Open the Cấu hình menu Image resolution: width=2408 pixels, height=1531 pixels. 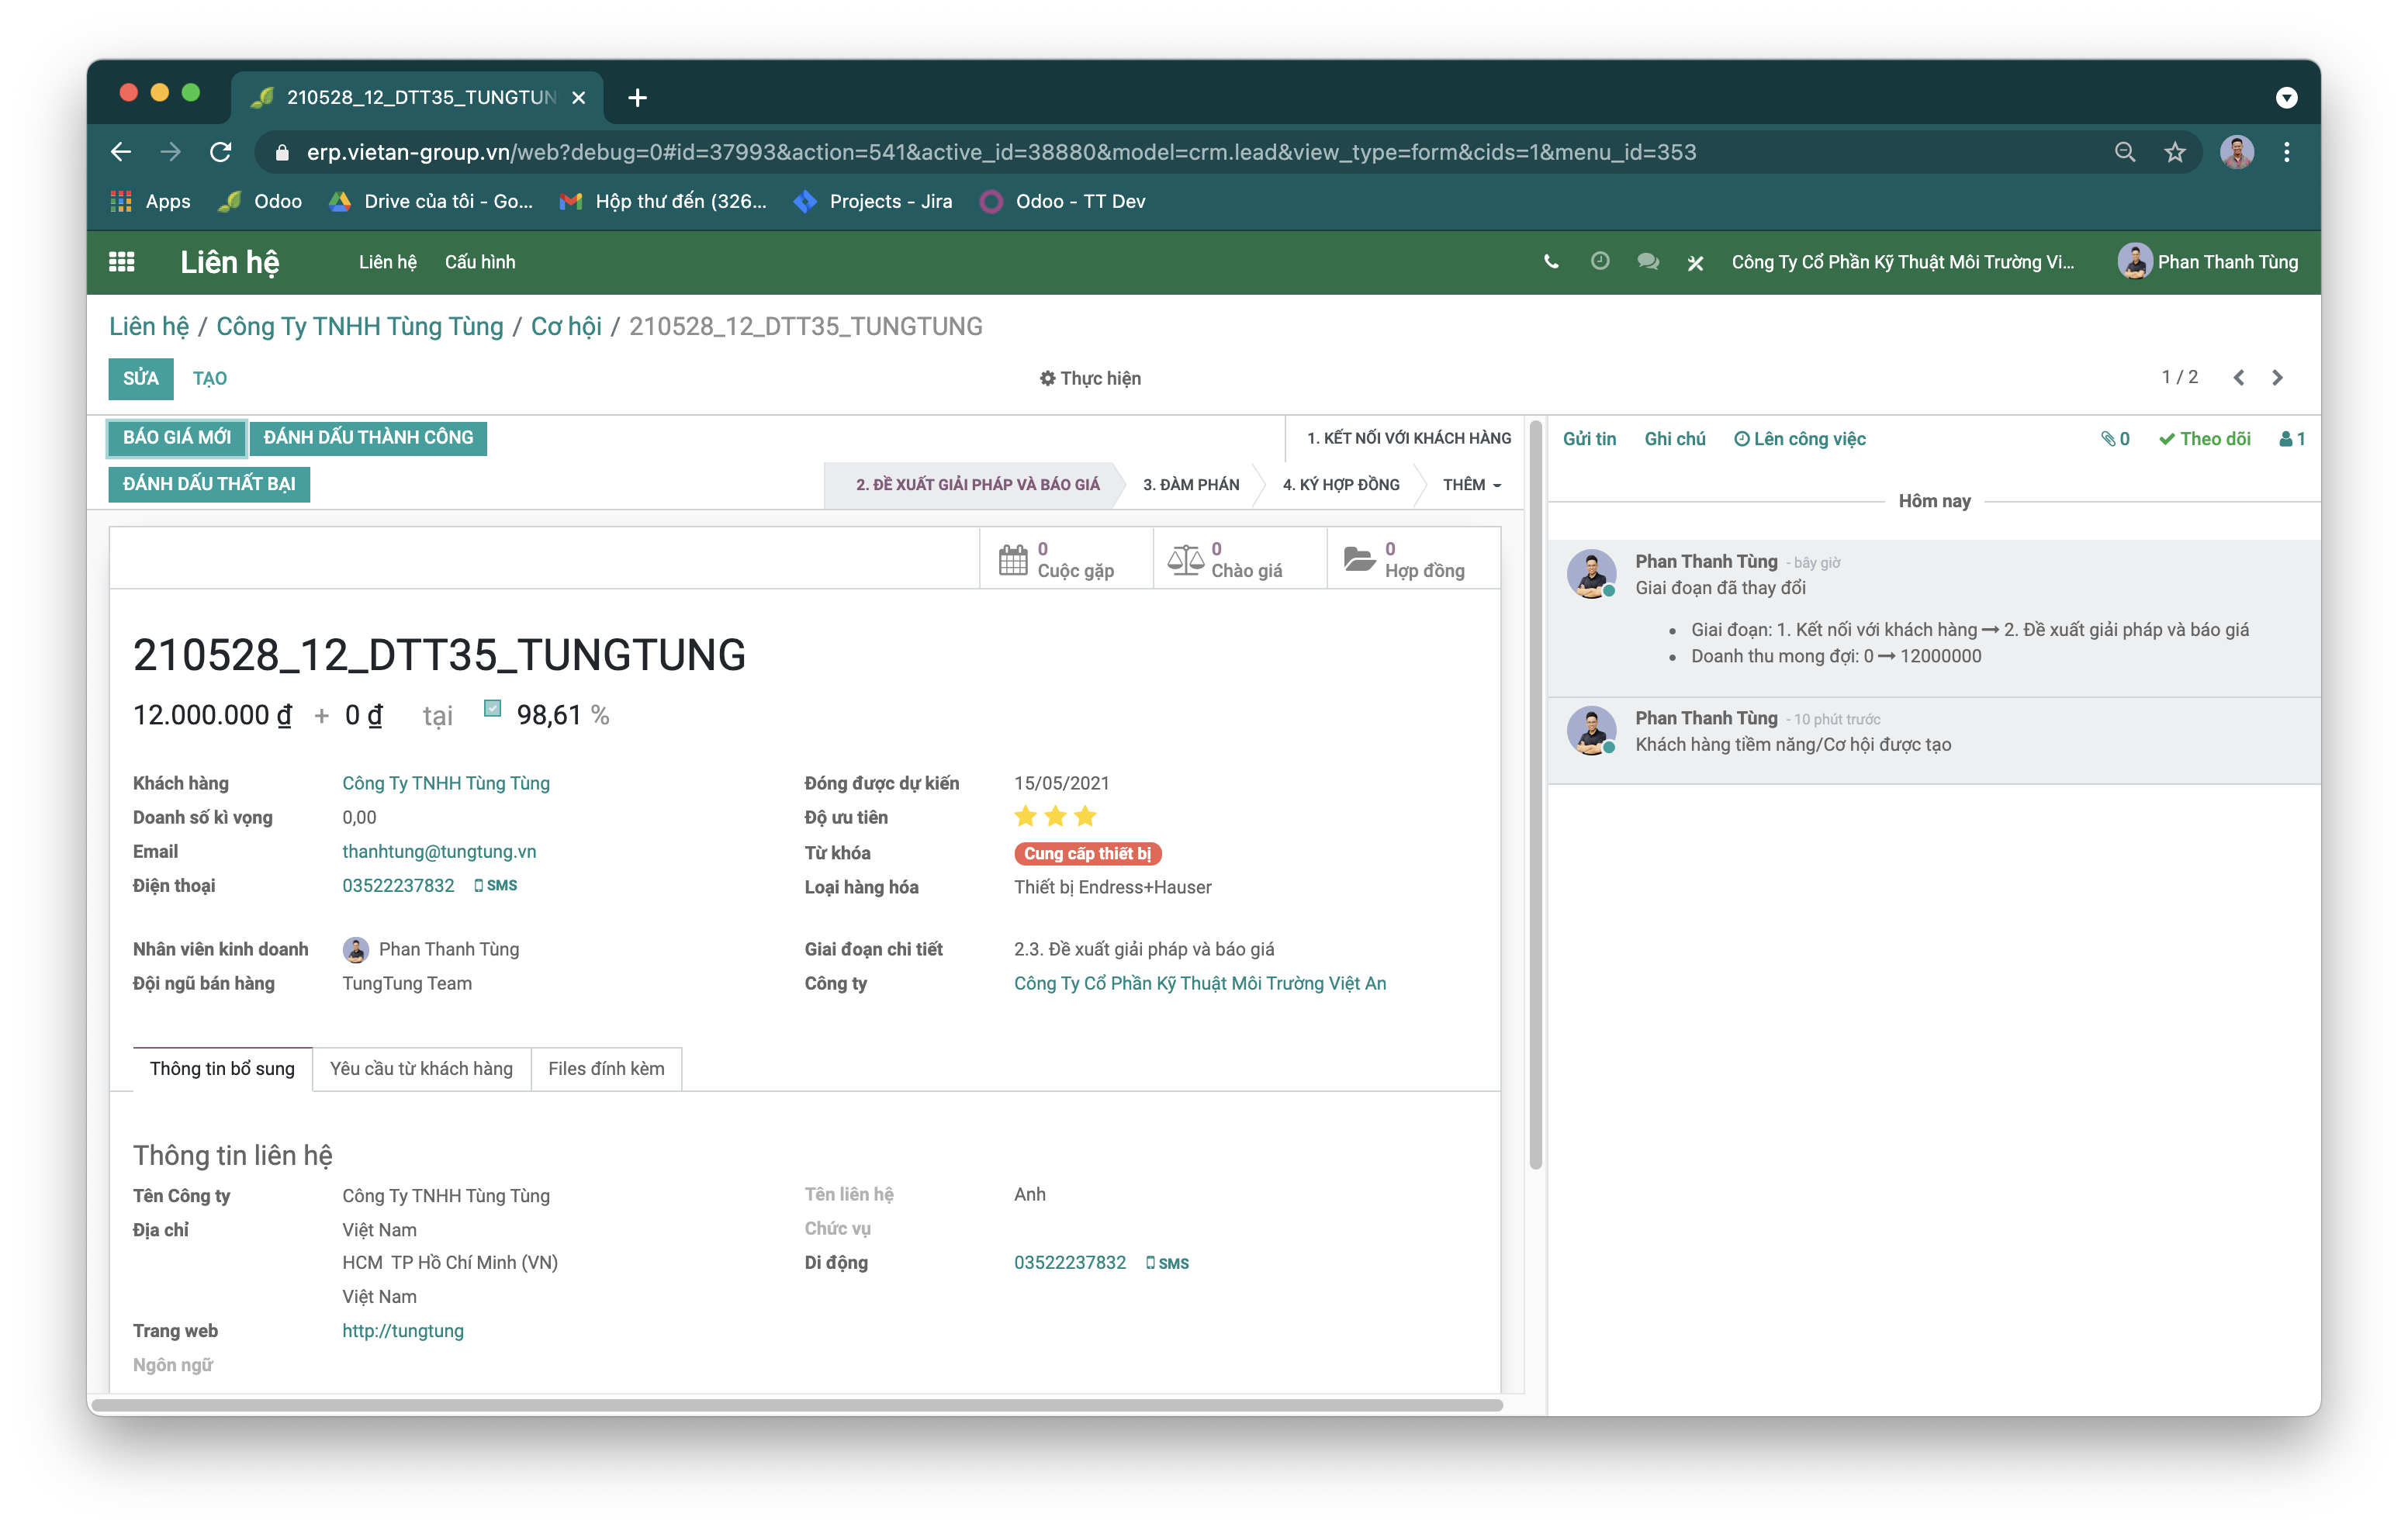coord(480,262)
